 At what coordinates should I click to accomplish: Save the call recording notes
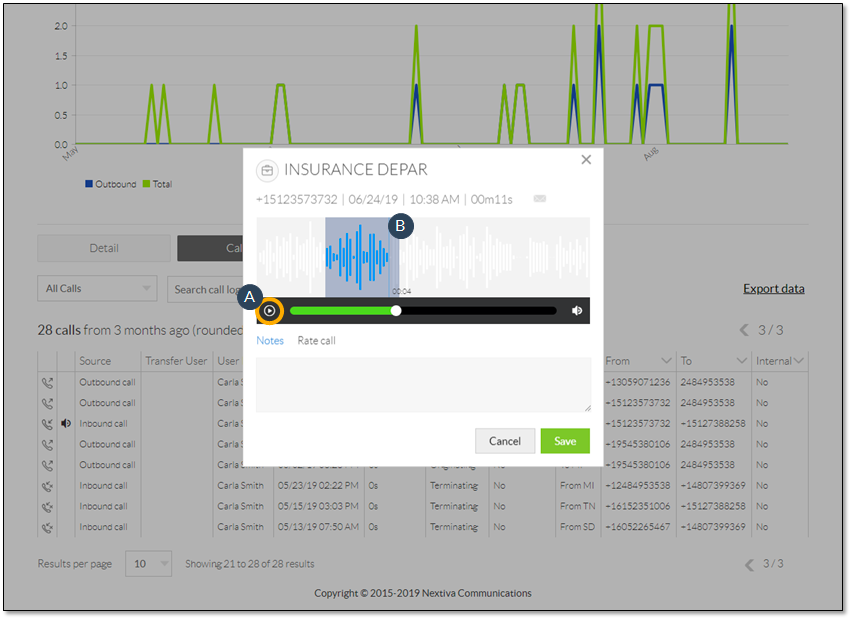[x=565, y=440]
